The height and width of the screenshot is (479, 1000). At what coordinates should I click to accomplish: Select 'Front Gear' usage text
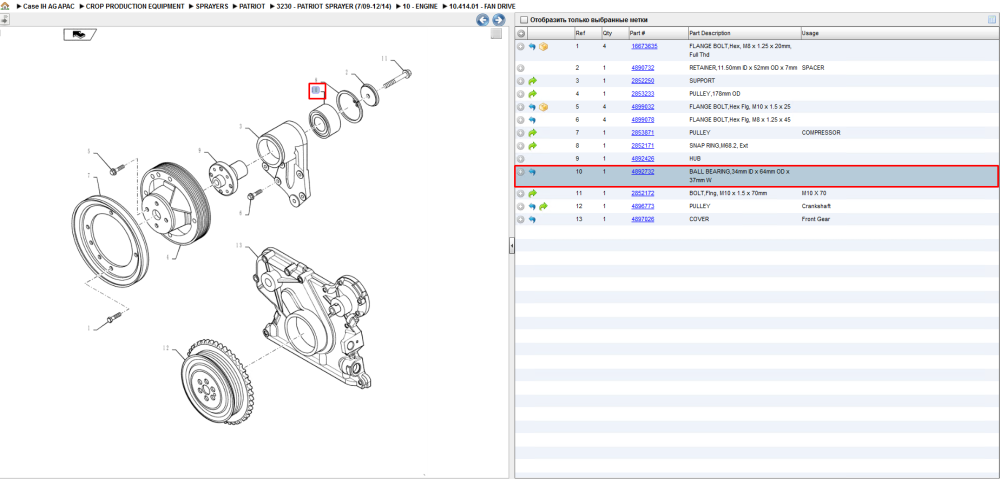(x=816, y=219)
